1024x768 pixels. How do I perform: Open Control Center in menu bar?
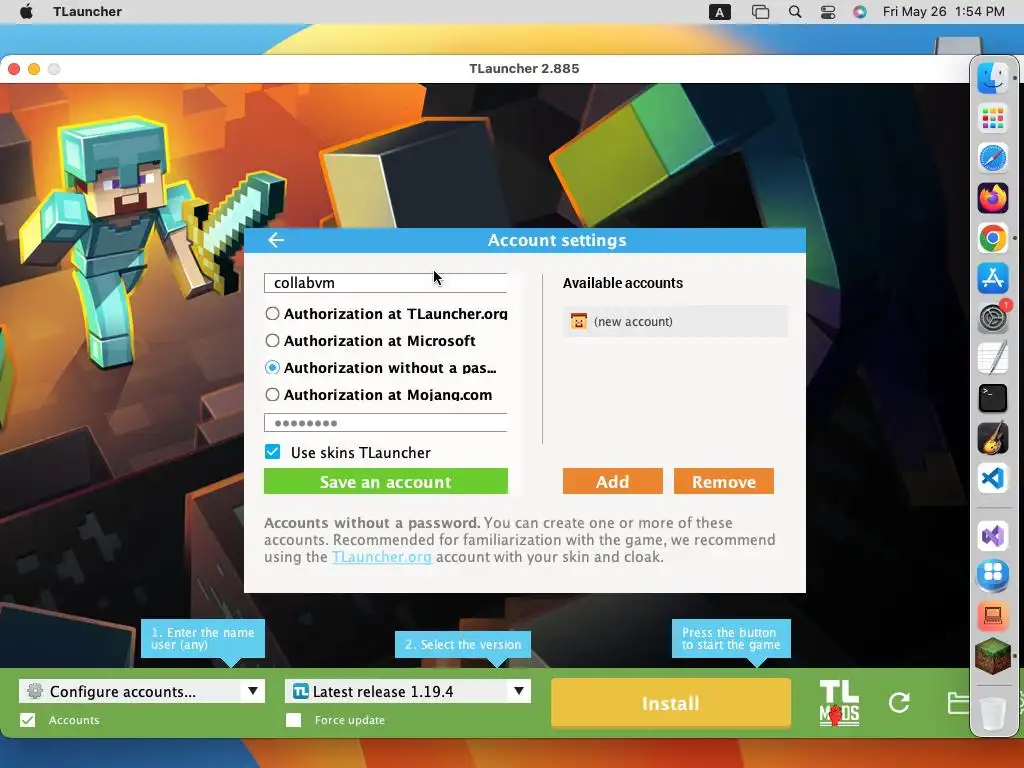(x=827, y=12)
